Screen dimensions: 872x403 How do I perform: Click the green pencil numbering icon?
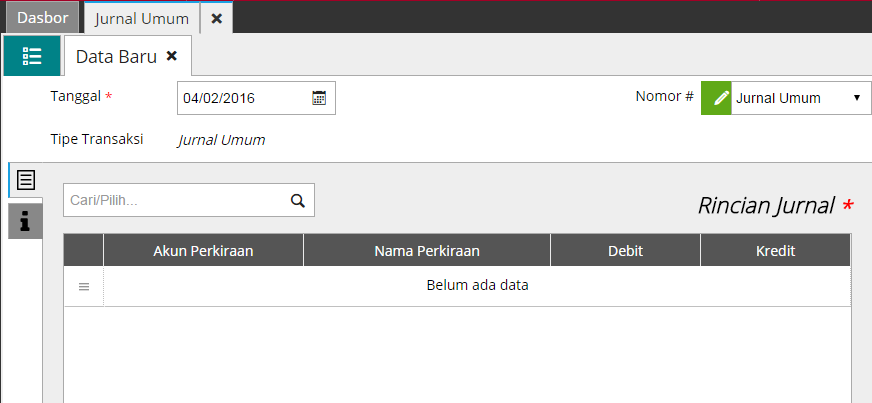click(x=716, y=98)
